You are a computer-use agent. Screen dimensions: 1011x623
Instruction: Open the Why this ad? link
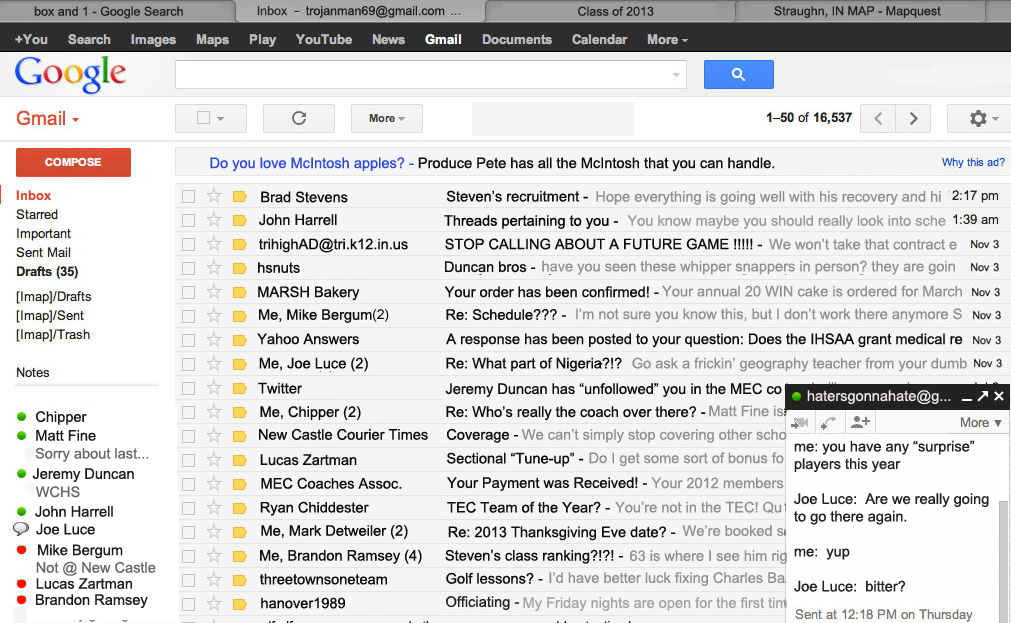coord(973,163)
